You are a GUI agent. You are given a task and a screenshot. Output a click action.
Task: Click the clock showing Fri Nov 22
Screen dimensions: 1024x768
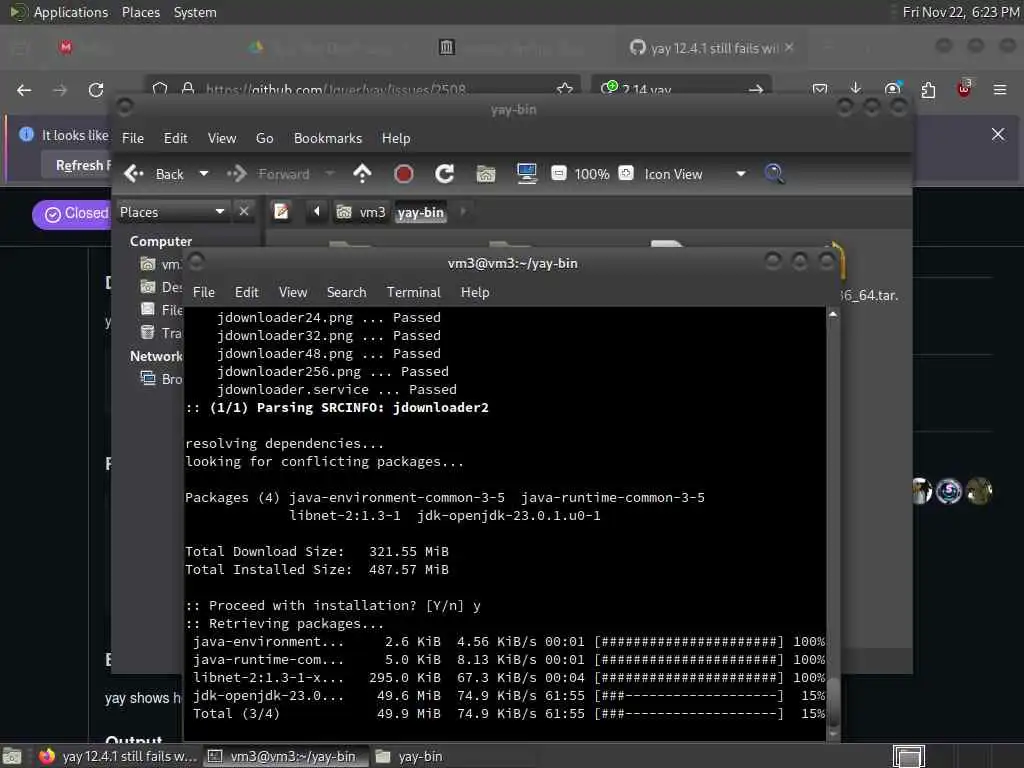[x=961, y=12]
